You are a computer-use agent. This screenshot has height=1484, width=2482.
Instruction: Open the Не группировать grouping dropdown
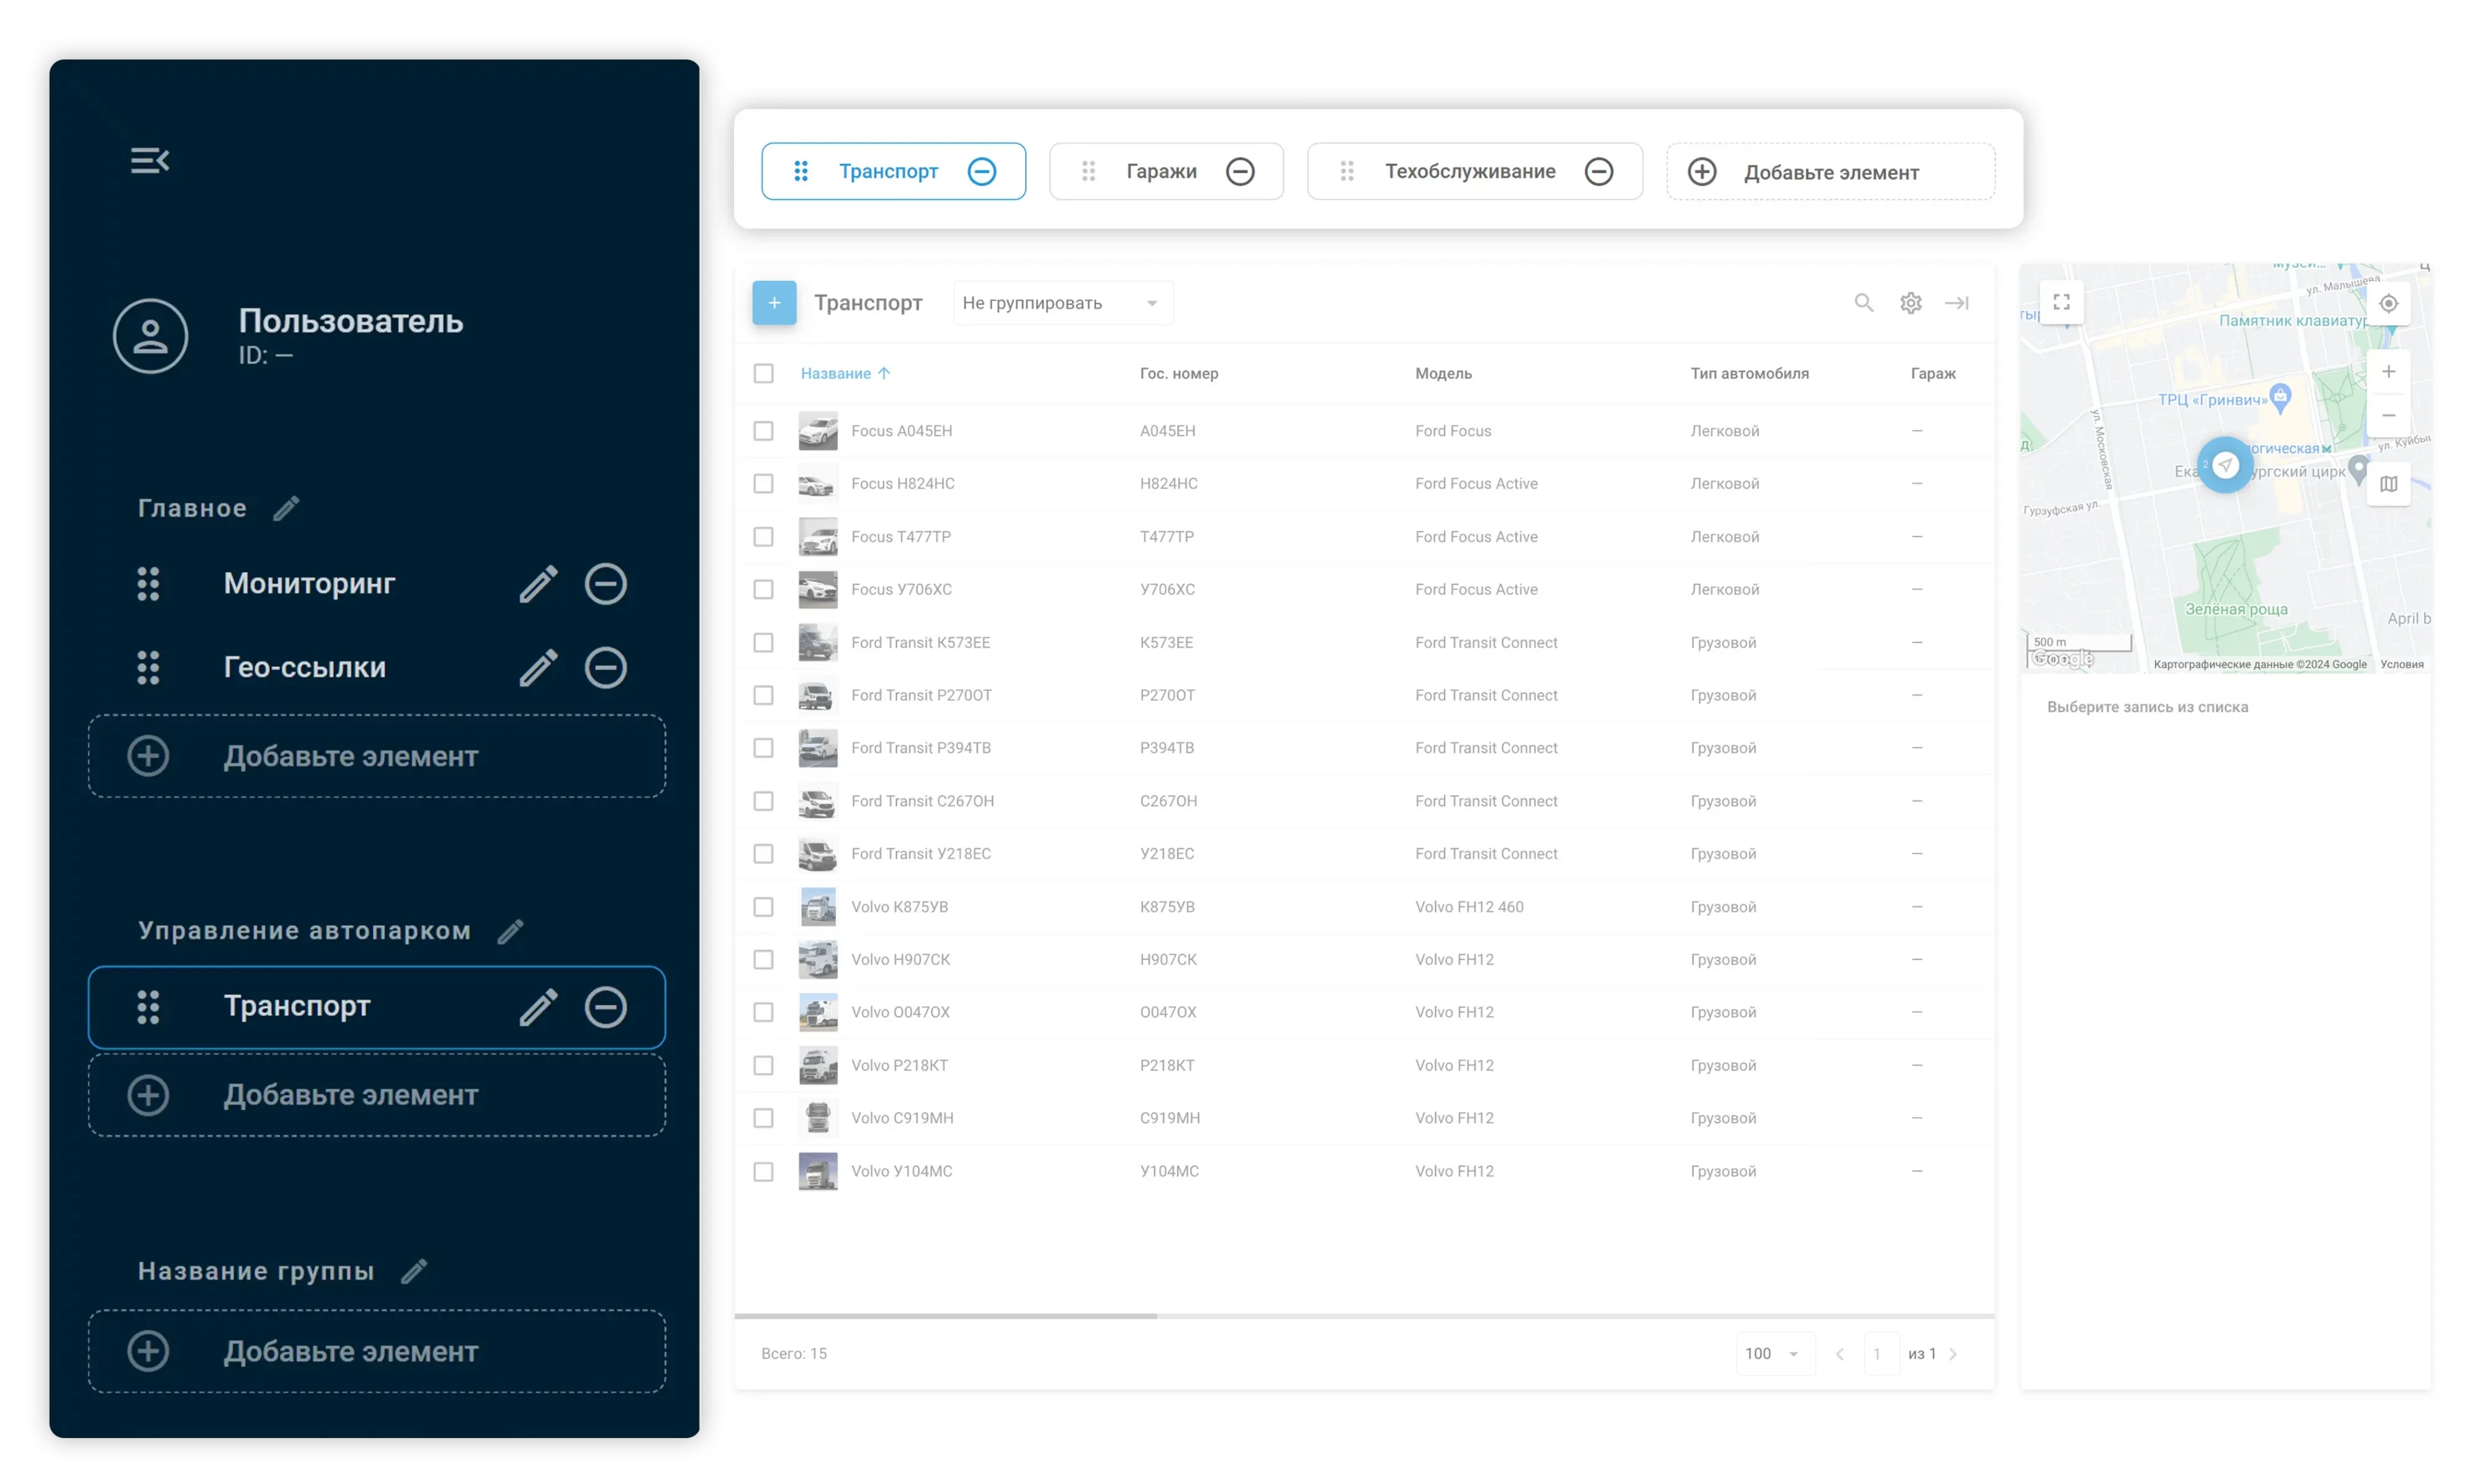(x=1062, y=303)
